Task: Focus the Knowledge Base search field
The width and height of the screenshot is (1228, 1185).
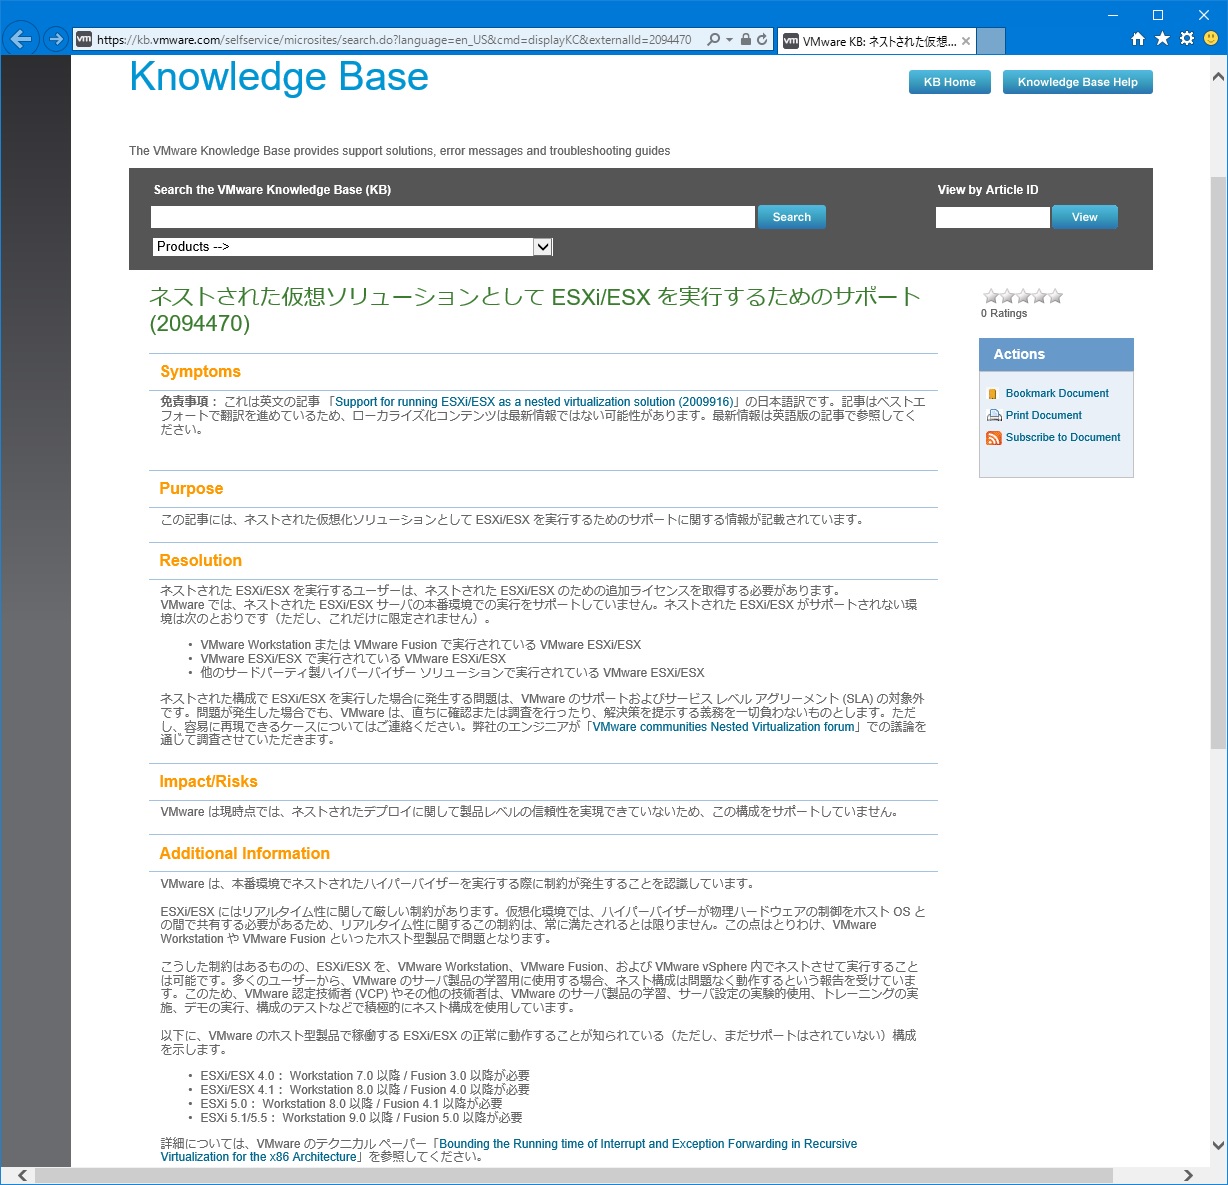Action: [452, 217]
